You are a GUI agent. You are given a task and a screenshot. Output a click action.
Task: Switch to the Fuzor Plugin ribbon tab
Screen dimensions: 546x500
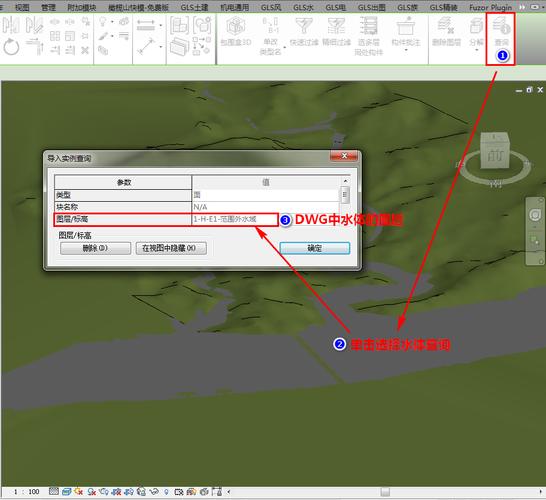490,7
